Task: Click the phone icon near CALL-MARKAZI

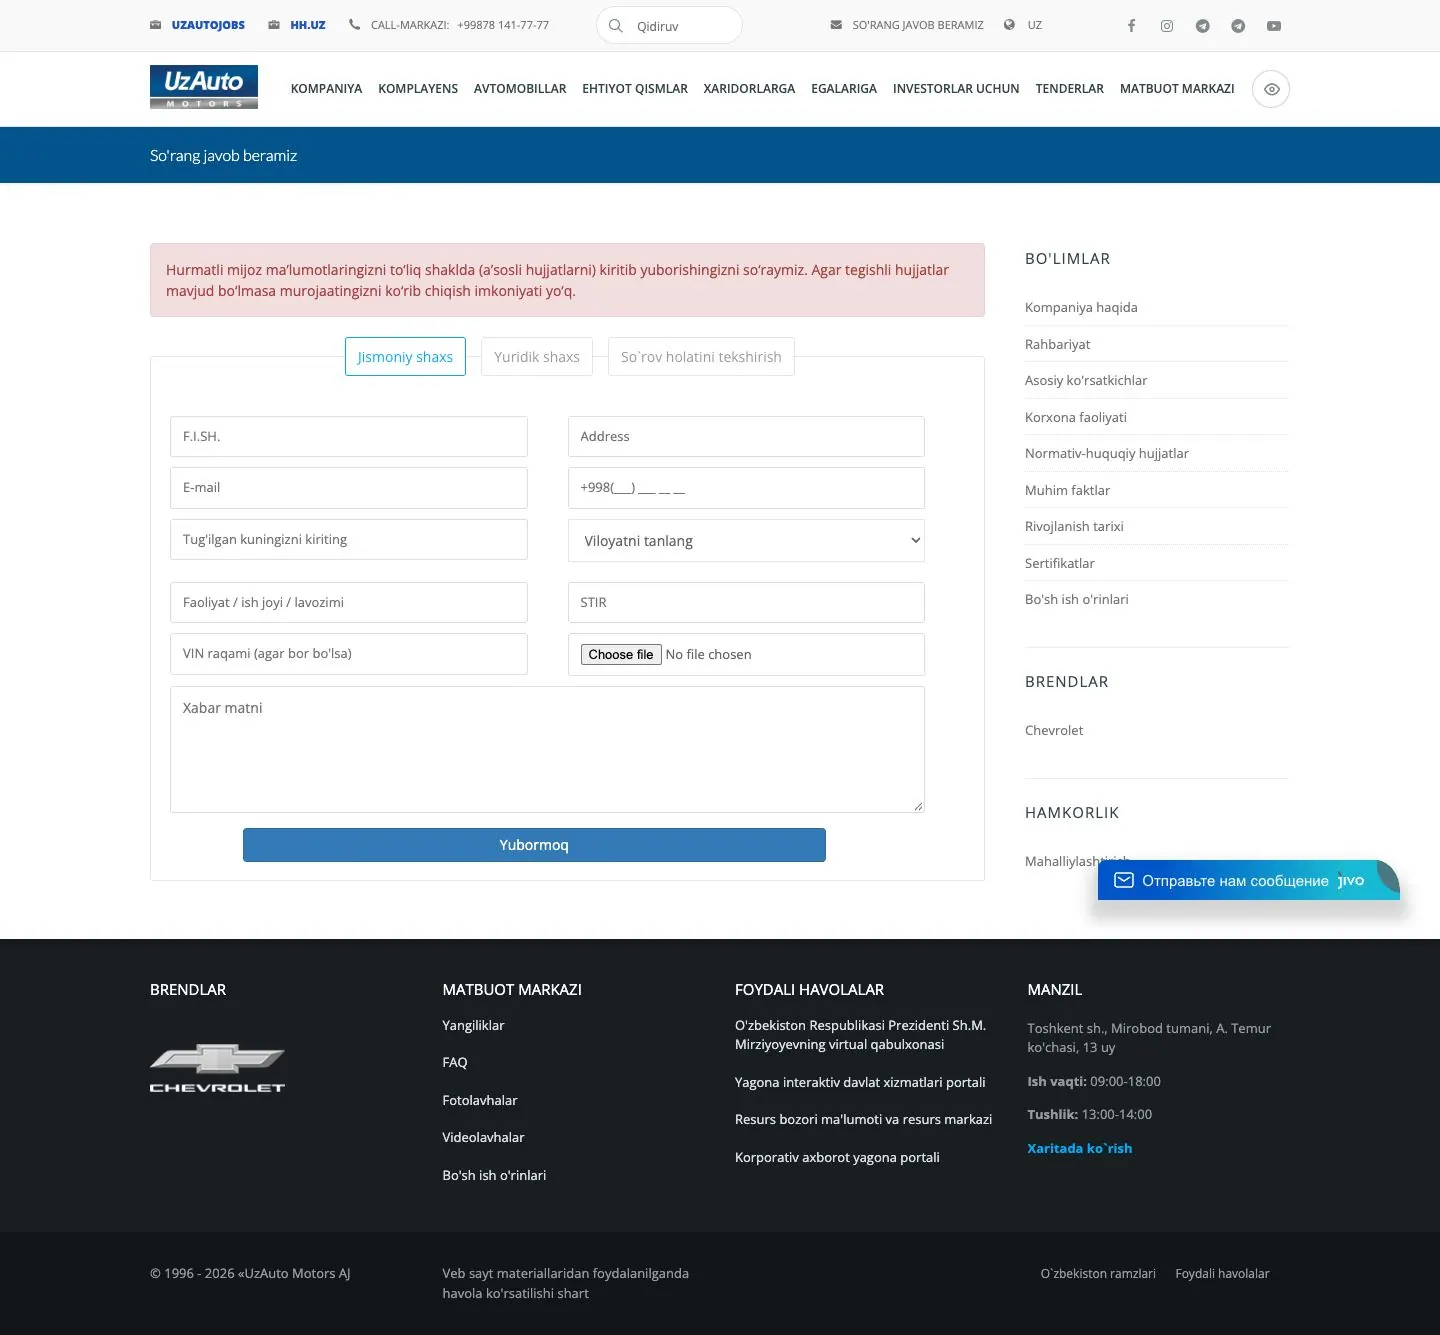Action: [354, 25]
